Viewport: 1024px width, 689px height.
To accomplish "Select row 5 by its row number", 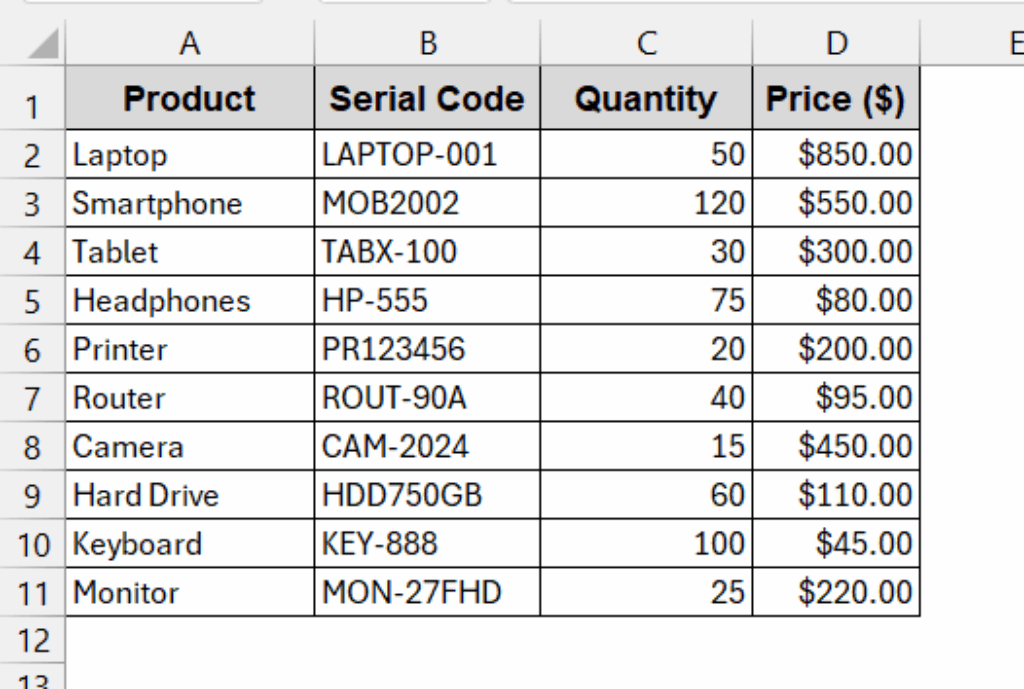I will point(30,300).
